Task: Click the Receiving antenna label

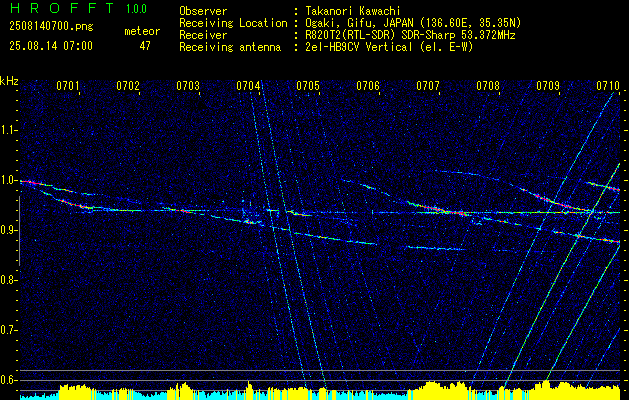Action: coord(230,47)
